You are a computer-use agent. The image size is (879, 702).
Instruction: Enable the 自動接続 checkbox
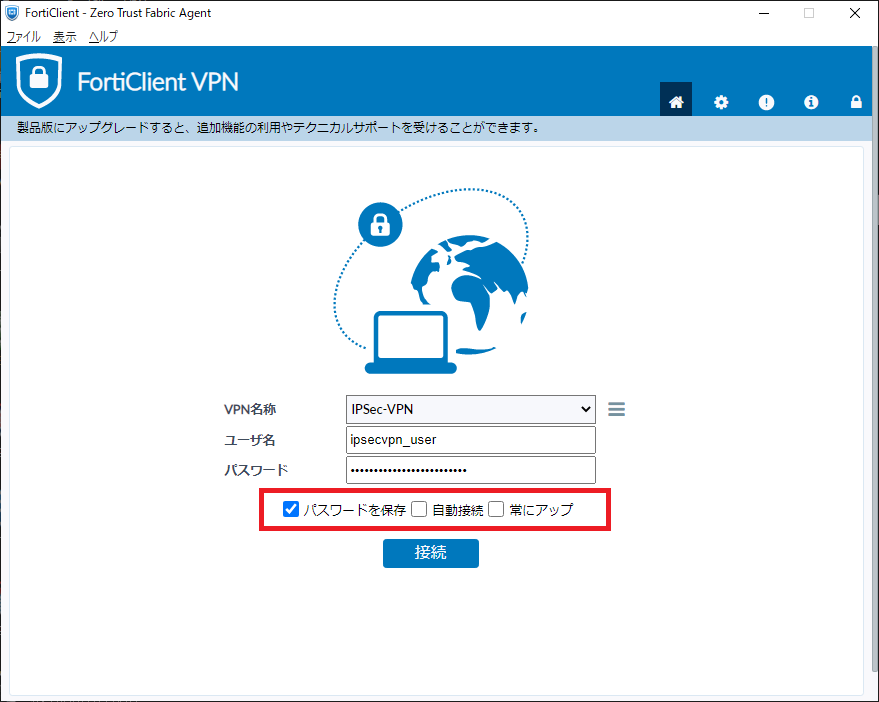[x=419, y=509]
